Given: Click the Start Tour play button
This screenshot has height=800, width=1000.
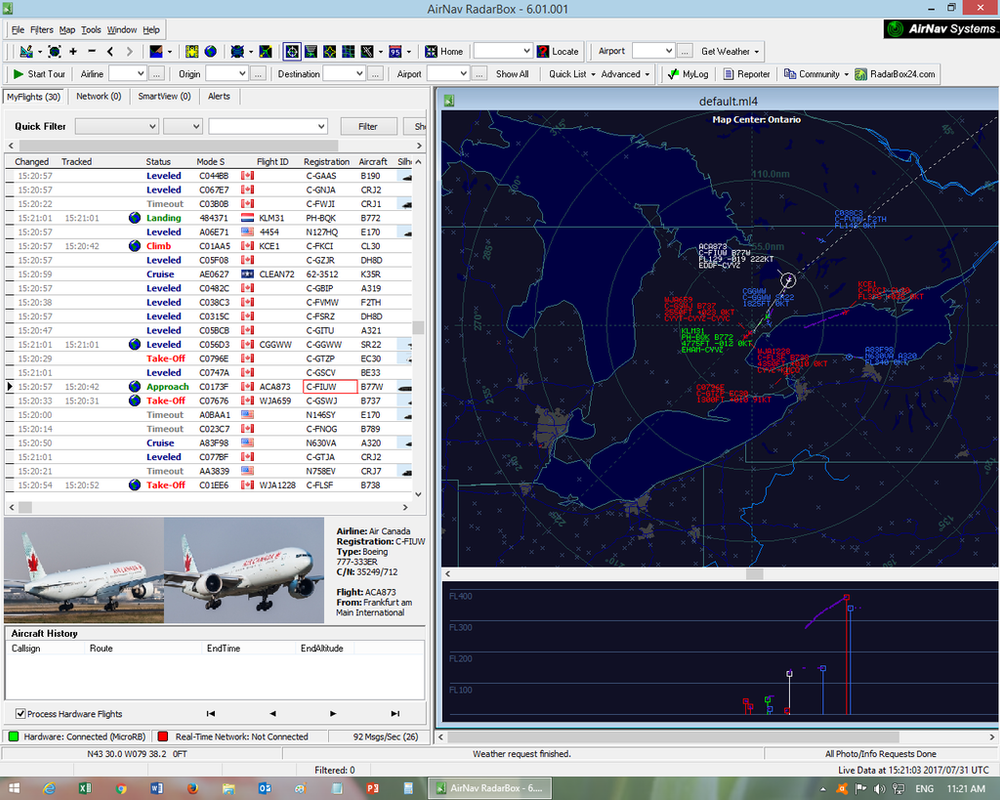Looking at the screenshot, I should (x=39, y=74).
